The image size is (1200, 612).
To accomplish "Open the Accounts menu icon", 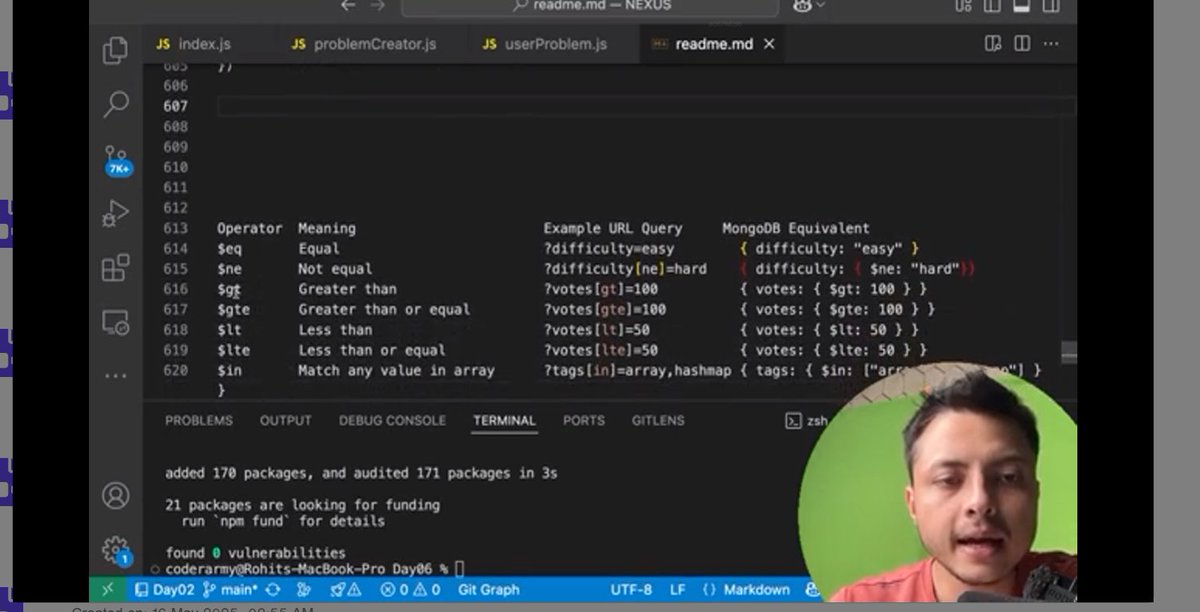I will 116,495.
